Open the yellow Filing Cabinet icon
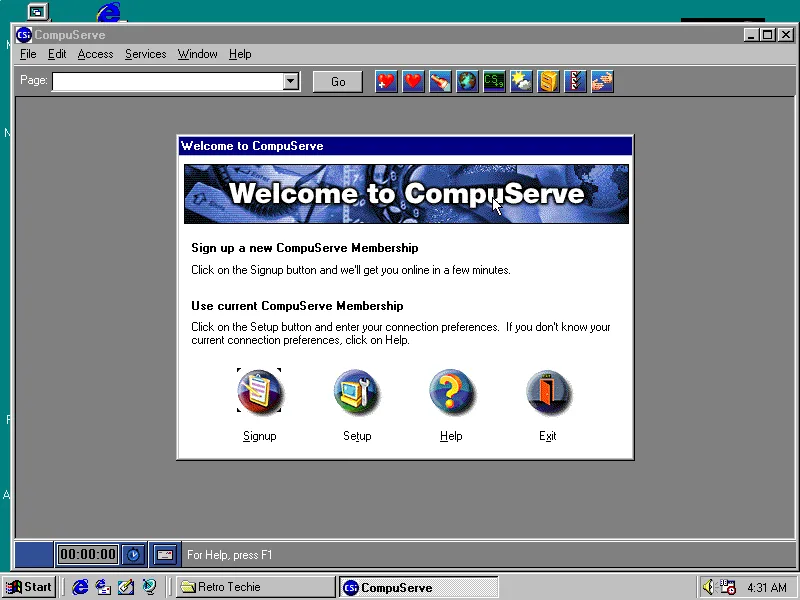Viewport: 800px width, 600px height. click(x=548, y=82)
